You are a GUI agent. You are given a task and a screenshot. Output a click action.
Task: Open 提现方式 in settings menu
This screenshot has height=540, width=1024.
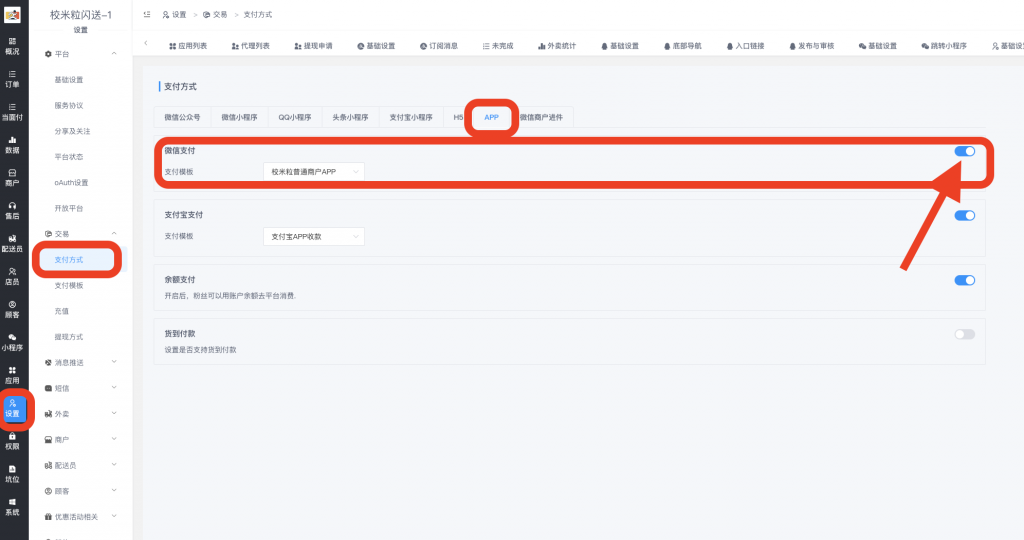click(x=69, y=337)
